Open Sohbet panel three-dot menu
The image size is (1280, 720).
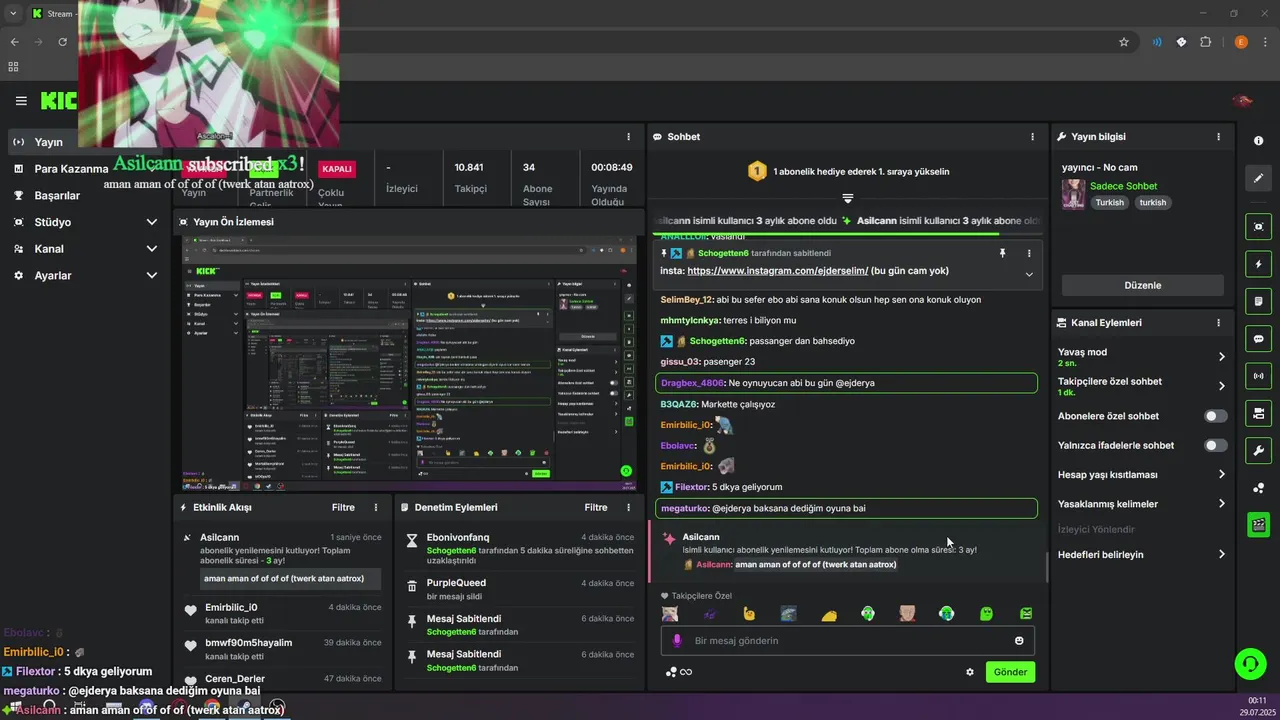click(1033, 137)
